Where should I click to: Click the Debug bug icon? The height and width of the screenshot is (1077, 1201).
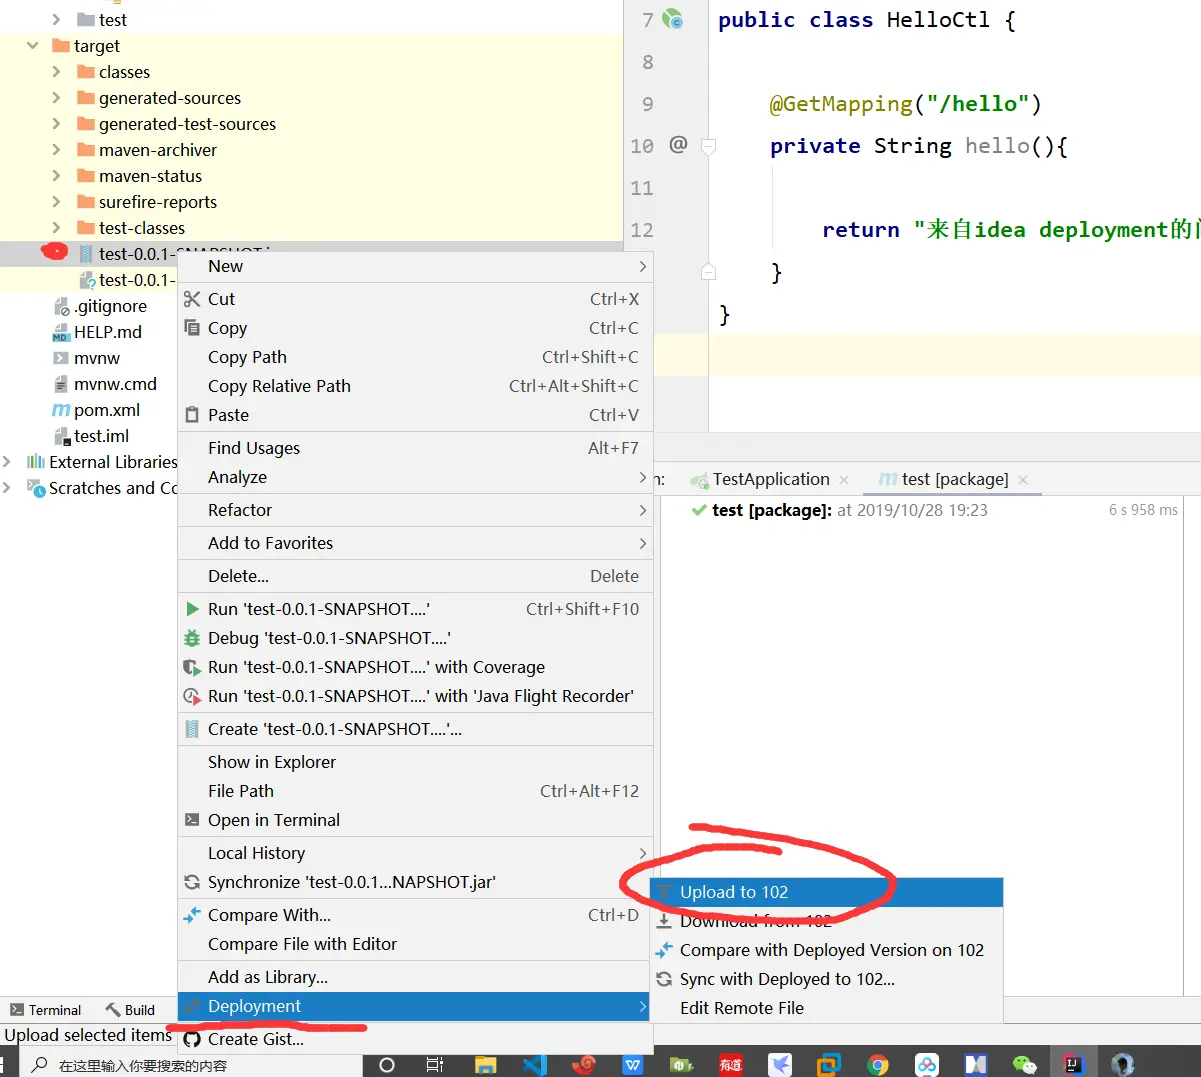click(x=192, y=638)
